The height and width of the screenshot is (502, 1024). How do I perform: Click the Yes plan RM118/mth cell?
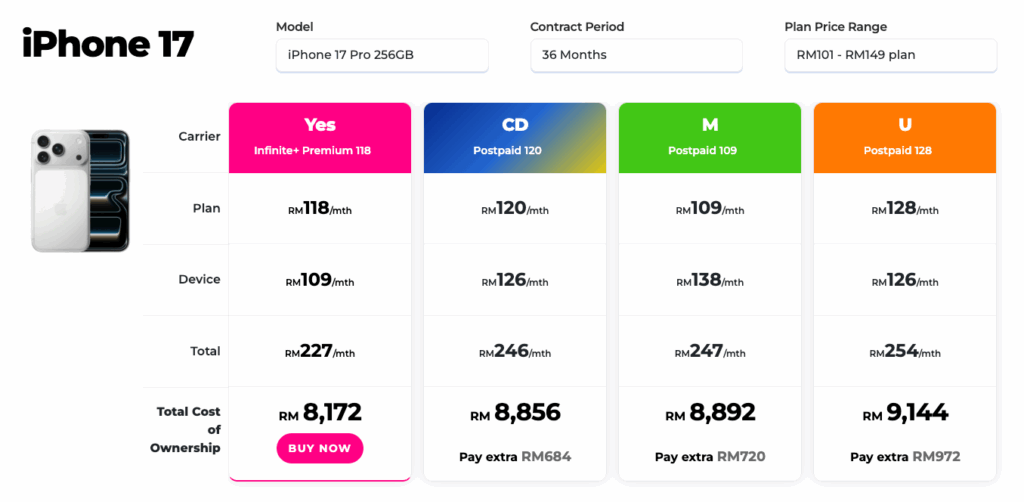pos(320,209)
